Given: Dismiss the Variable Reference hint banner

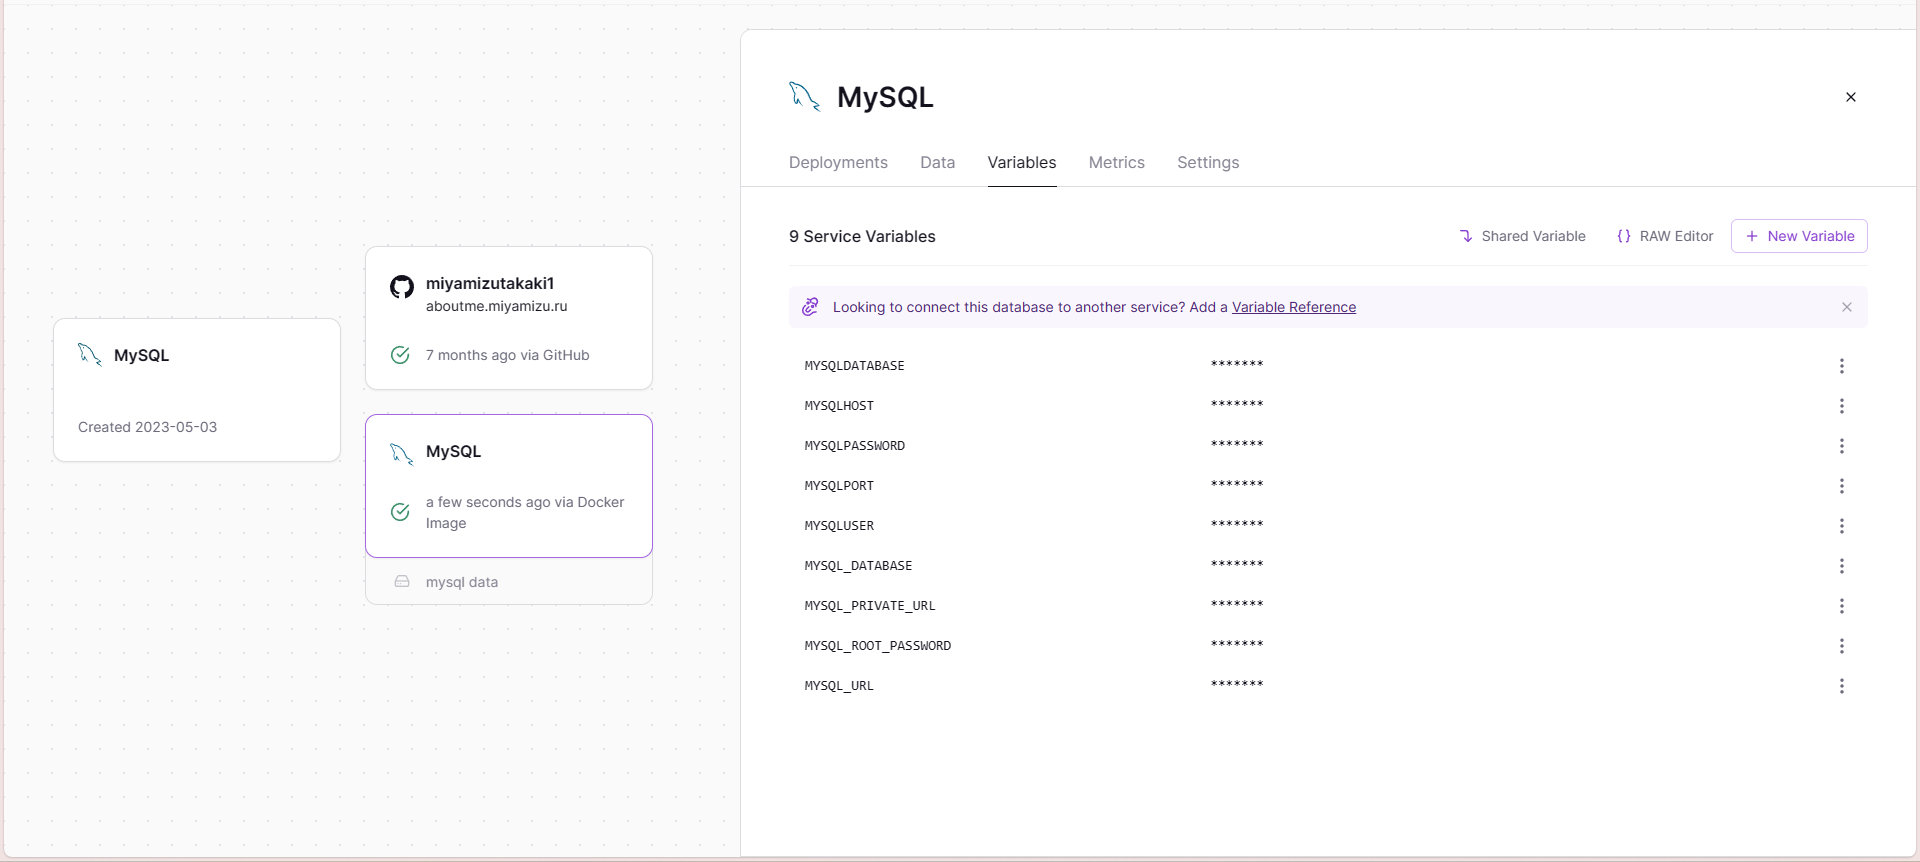Looking at the screenshot, I should click(x=1846, y=307).
